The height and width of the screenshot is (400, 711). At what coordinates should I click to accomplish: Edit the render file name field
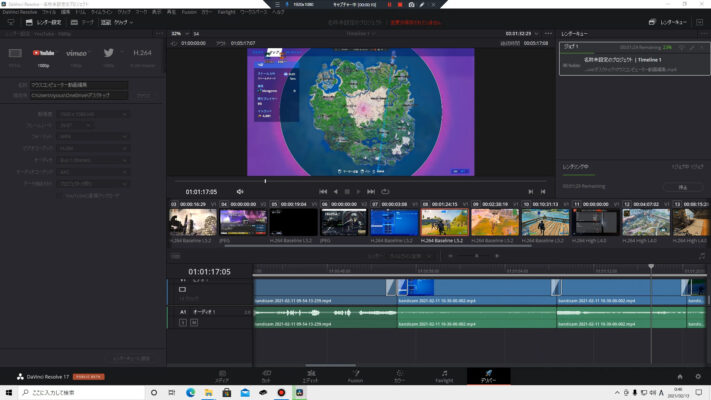[x=79, y=85]
